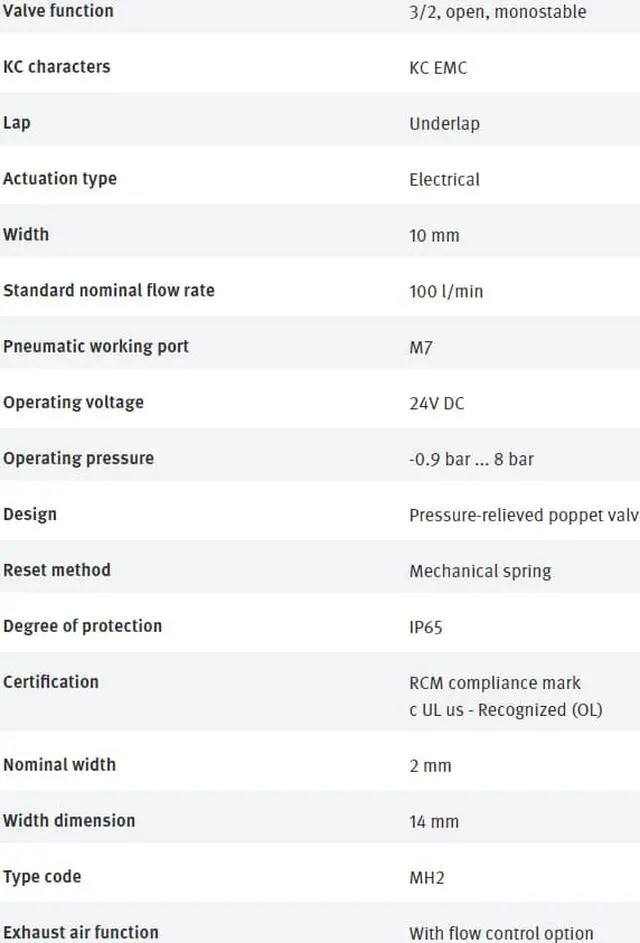Select the '3/2, open, monostable' value
640x943 pixels.
[497, 12]
